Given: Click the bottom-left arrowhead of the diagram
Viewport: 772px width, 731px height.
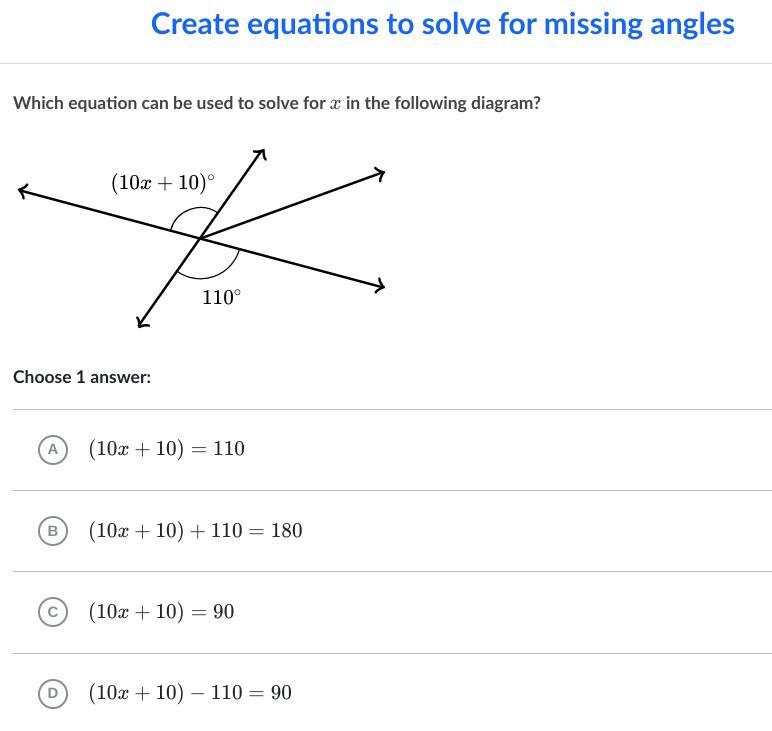Looking at the screenshot, I should click(142, 321).
